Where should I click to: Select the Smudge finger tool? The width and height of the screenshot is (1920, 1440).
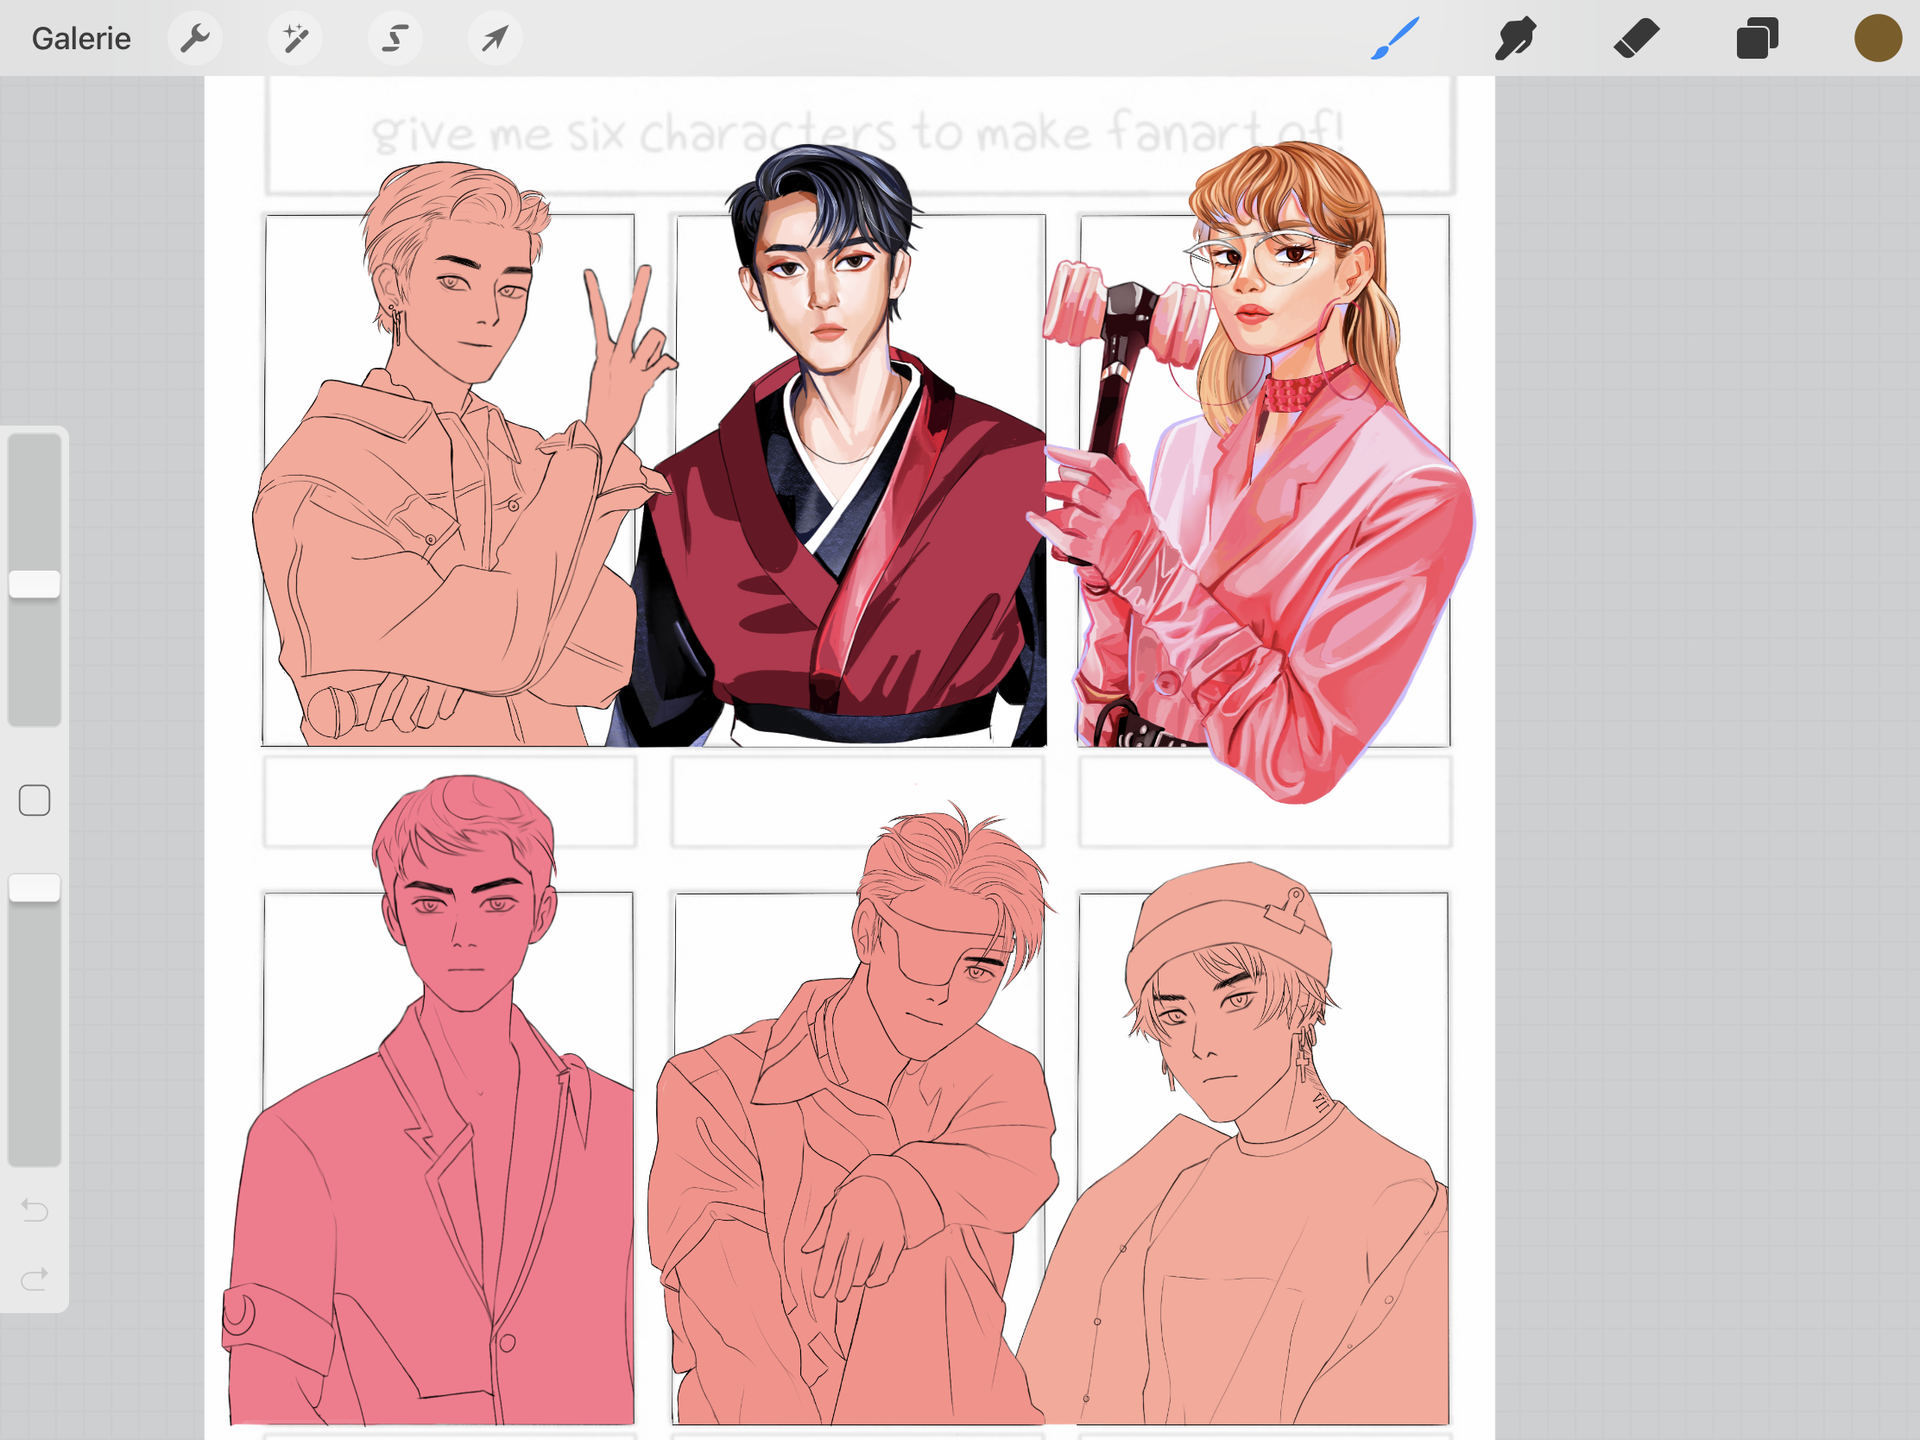pos(1516,38)
